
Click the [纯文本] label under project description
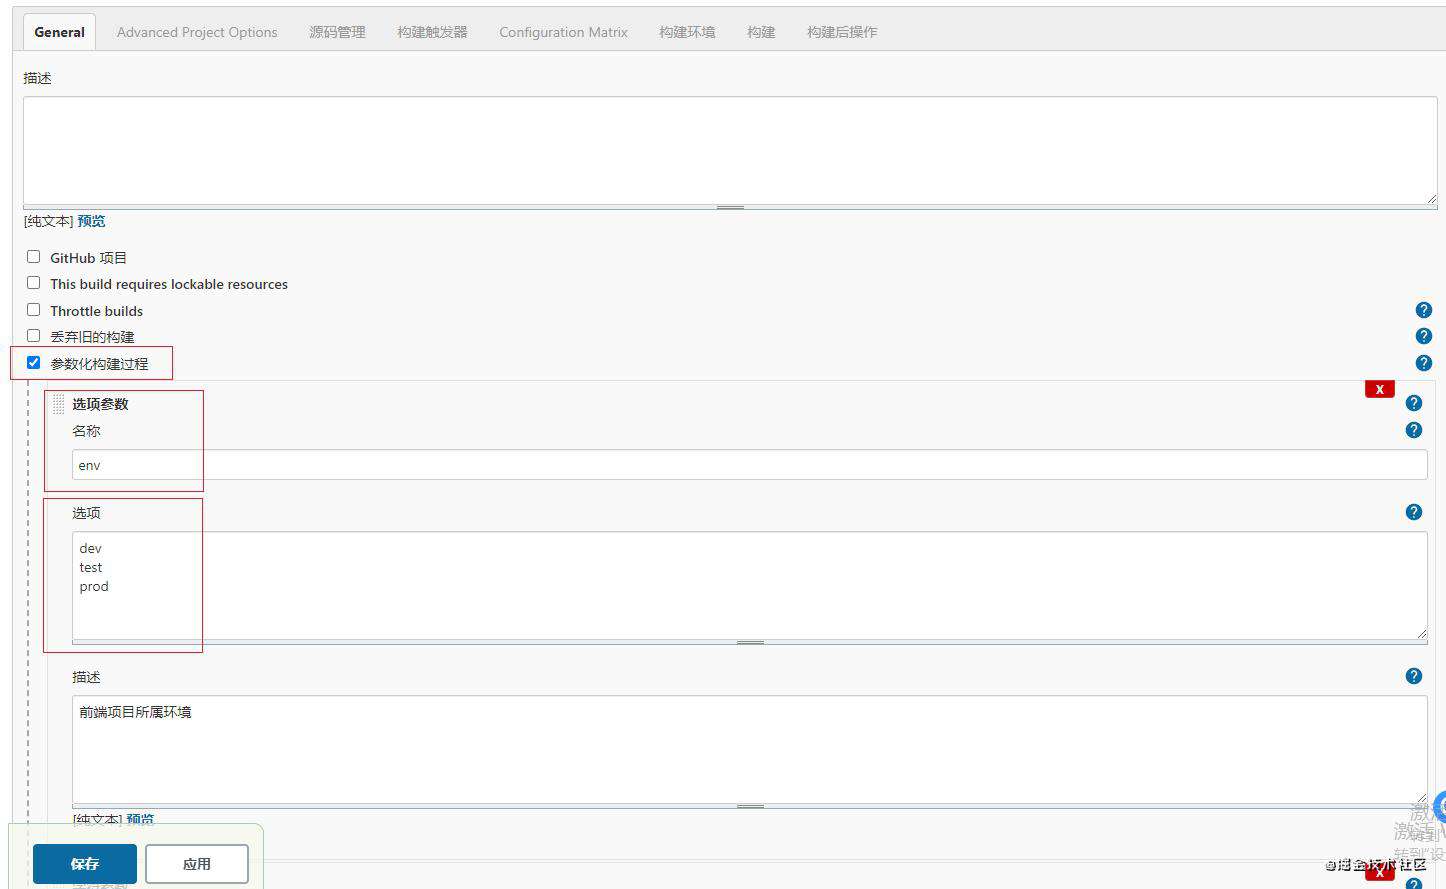(x=48, y=221)
